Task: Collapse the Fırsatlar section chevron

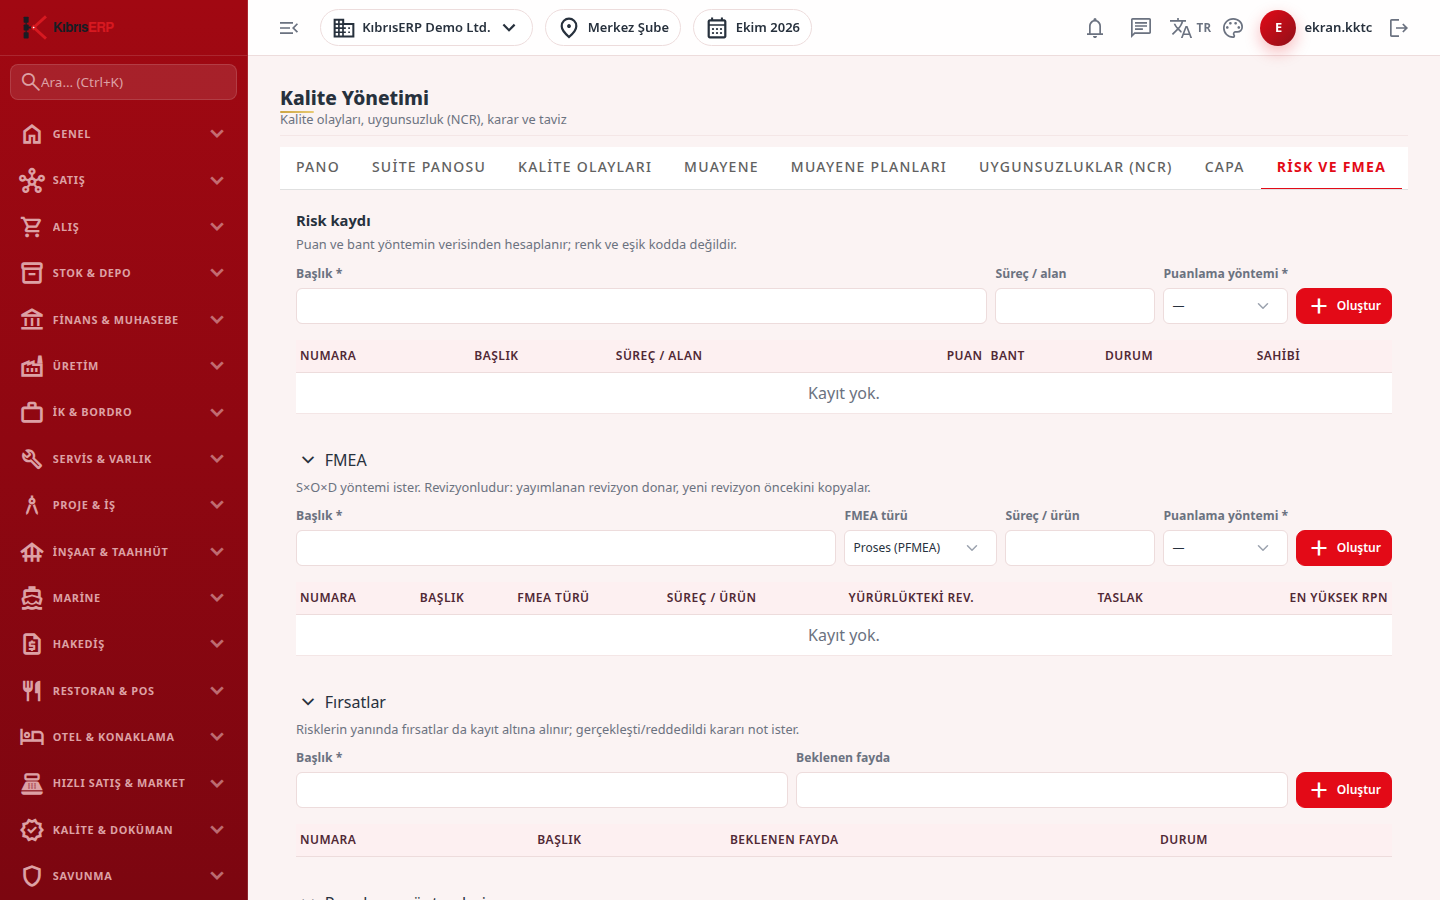Action: 308,702
